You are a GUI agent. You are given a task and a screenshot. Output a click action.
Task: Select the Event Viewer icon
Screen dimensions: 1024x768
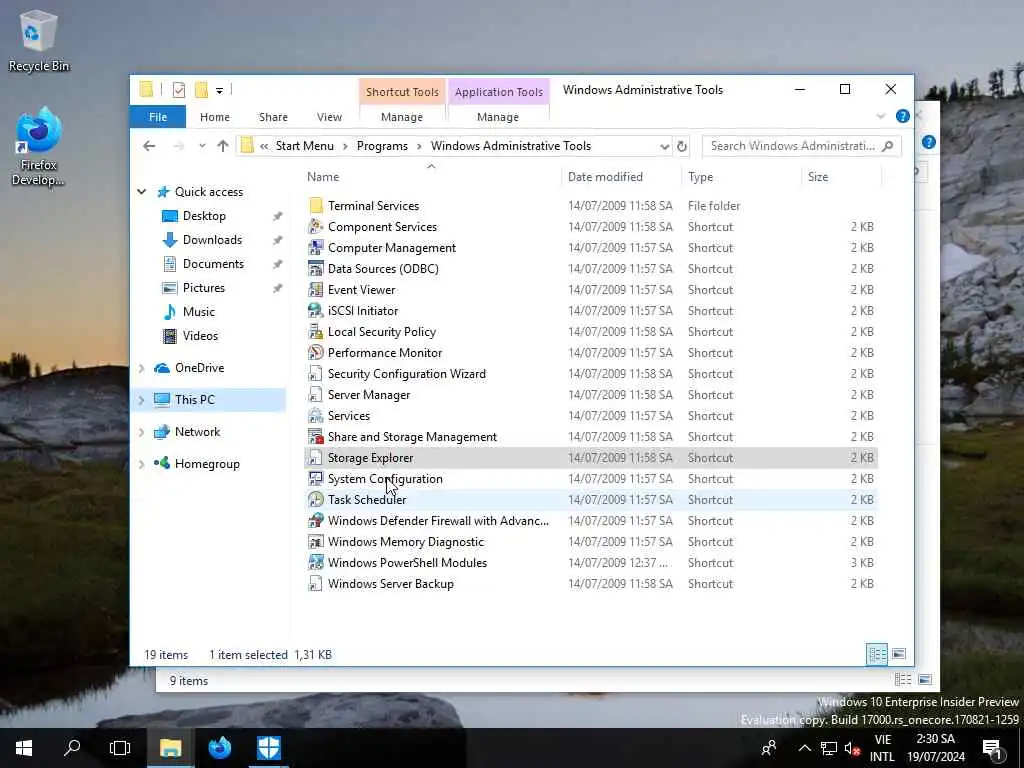(x=316, y=289)
